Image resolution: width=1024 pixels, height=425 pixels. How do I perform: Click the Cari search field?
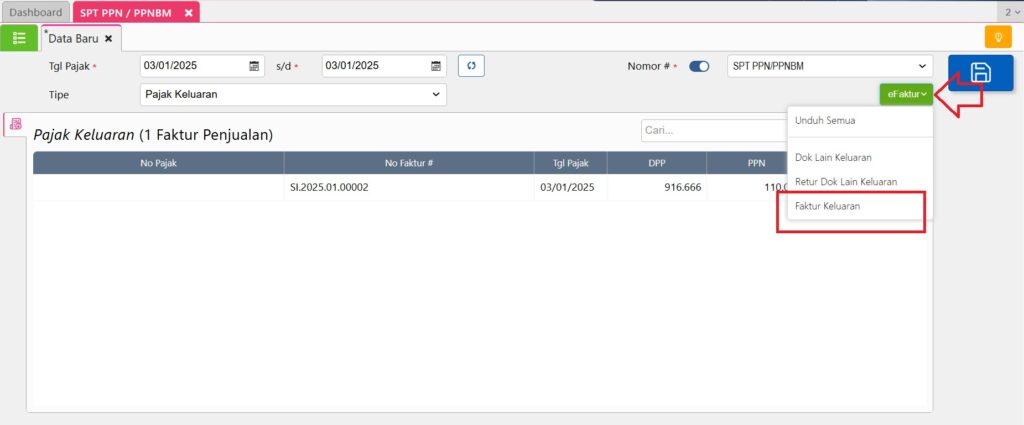[x=712, y=130]
